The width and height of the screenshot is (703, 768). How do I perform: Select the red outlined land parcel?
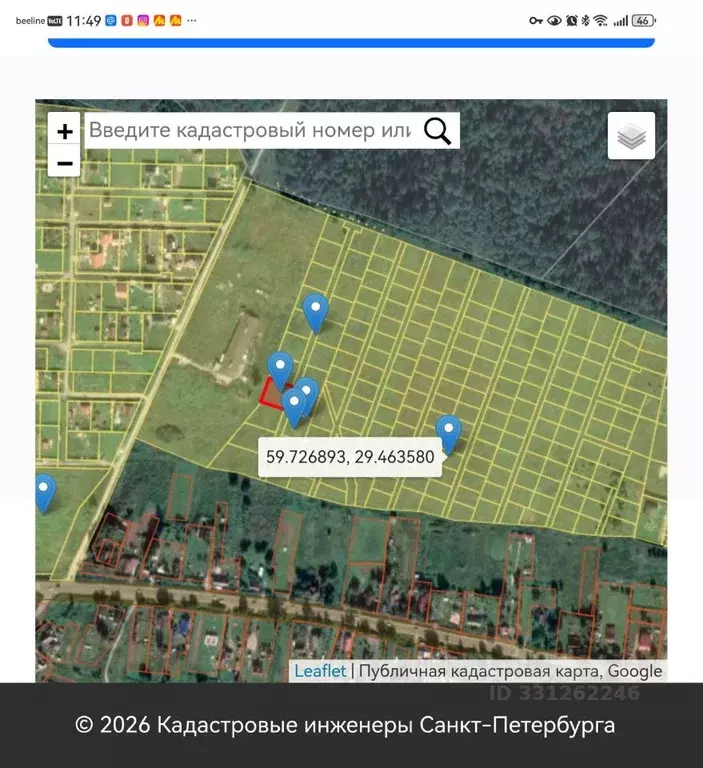point(271,394)
